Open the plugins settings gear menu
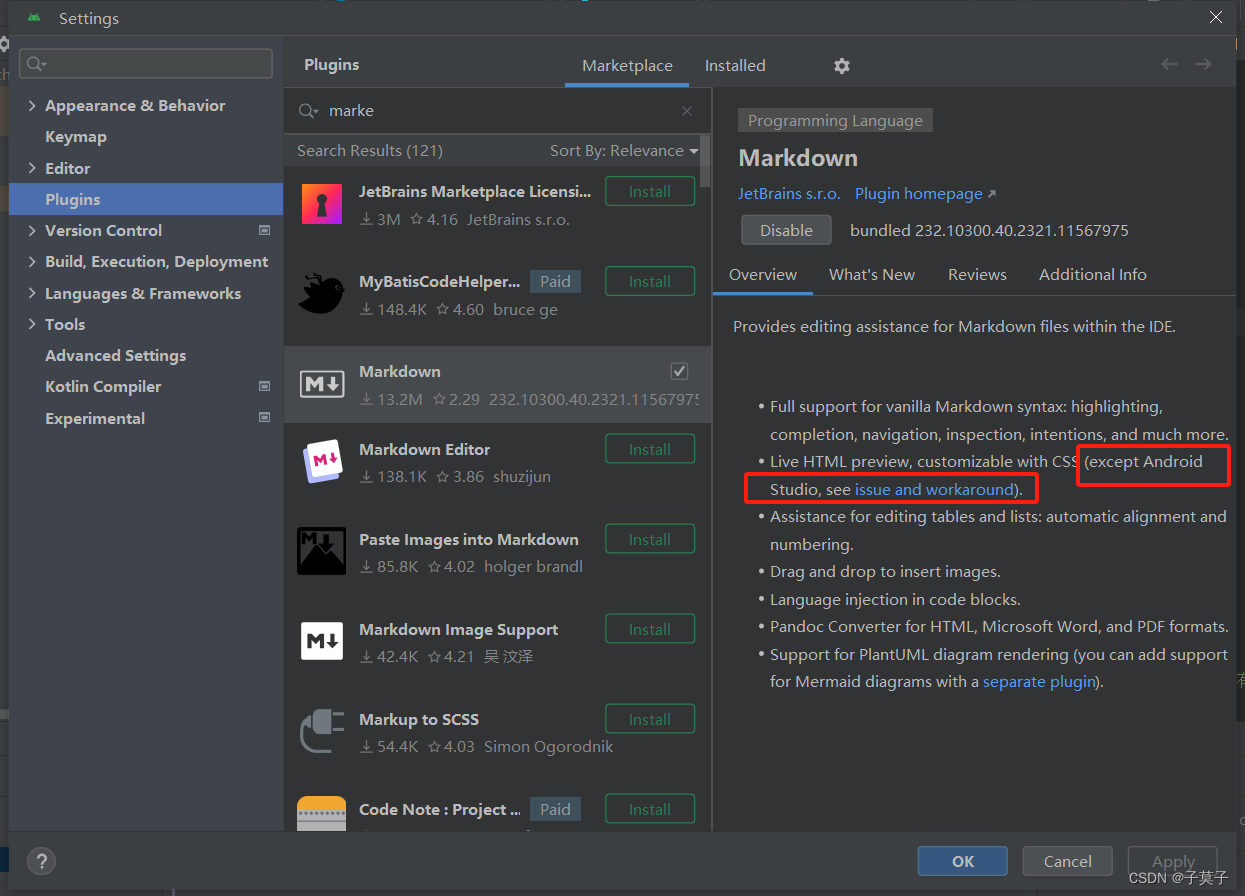This screenshot has width=1245, height=896. (x=841, y=66)
